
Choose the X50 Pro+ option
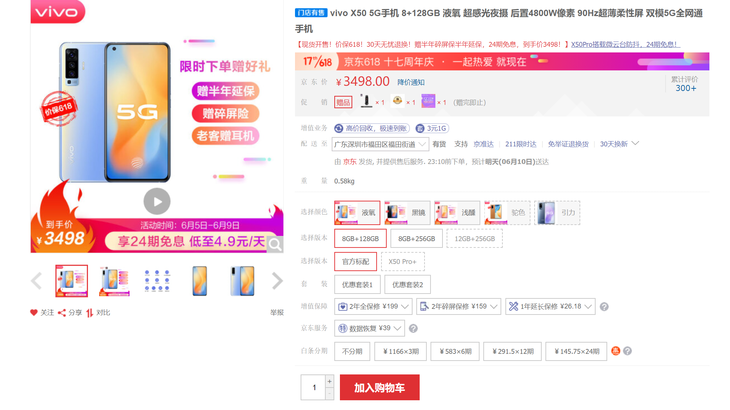coord(402,262)
